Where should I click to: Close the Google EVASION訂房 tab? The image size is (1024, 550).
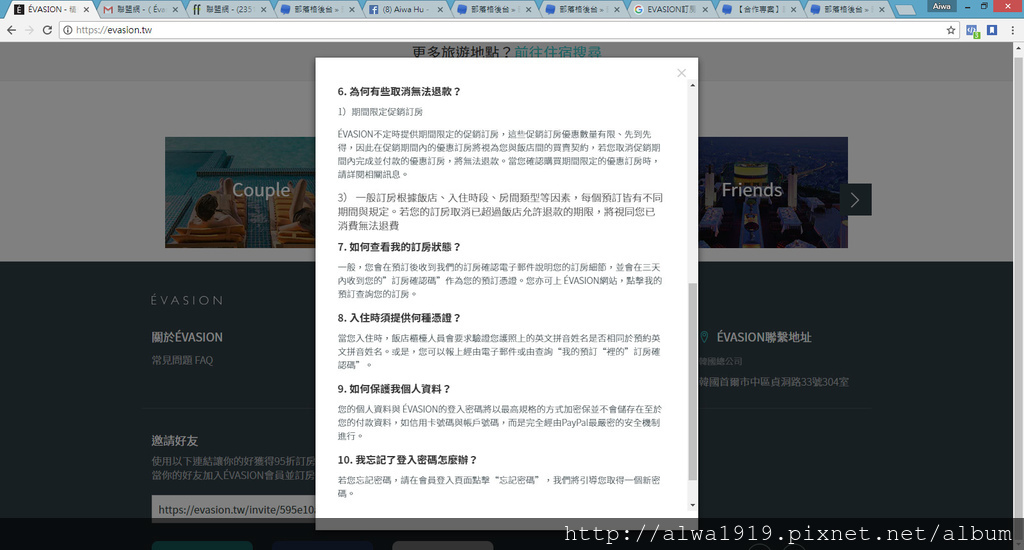coord(705,10)
